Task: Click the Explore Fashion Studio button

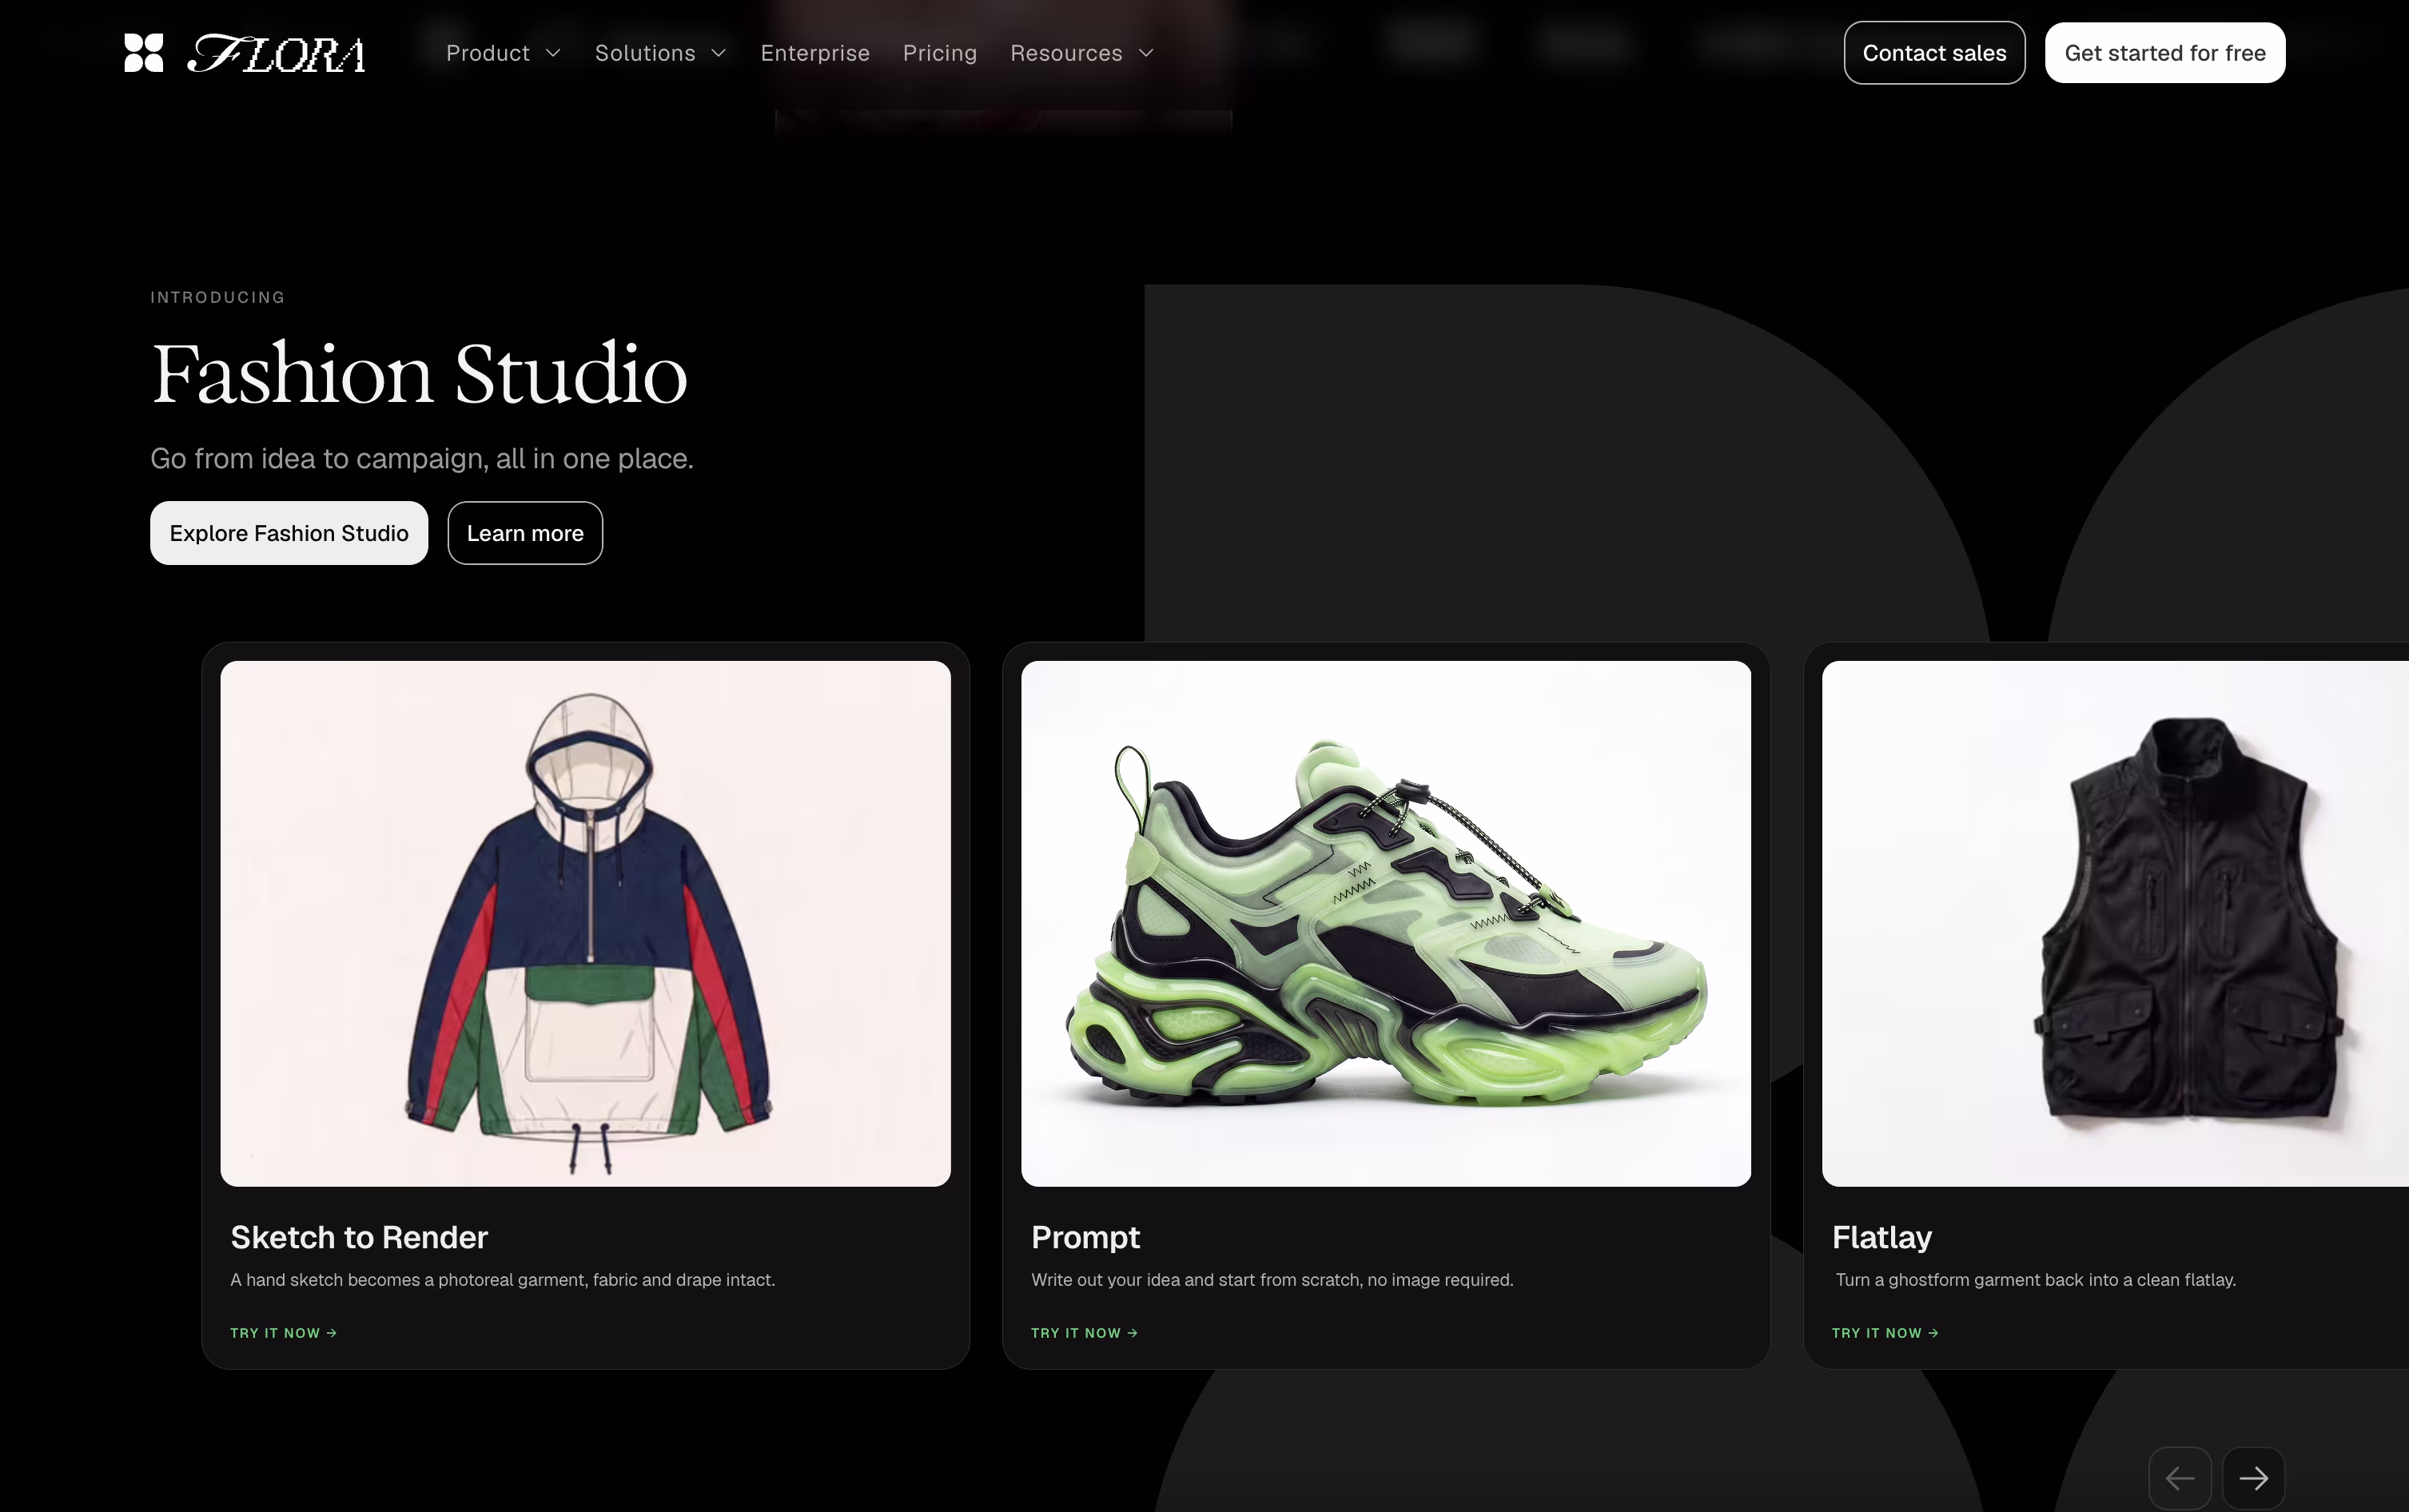Action: coord(289,533)
